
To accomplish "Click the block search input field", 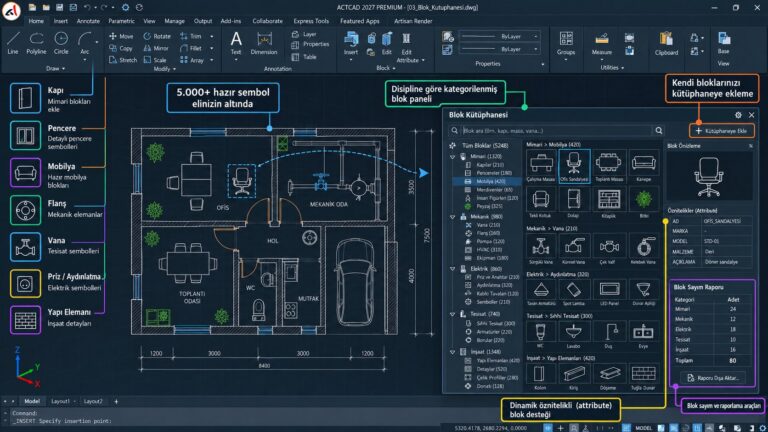I will pyautogui.click(x=556, y=131).
